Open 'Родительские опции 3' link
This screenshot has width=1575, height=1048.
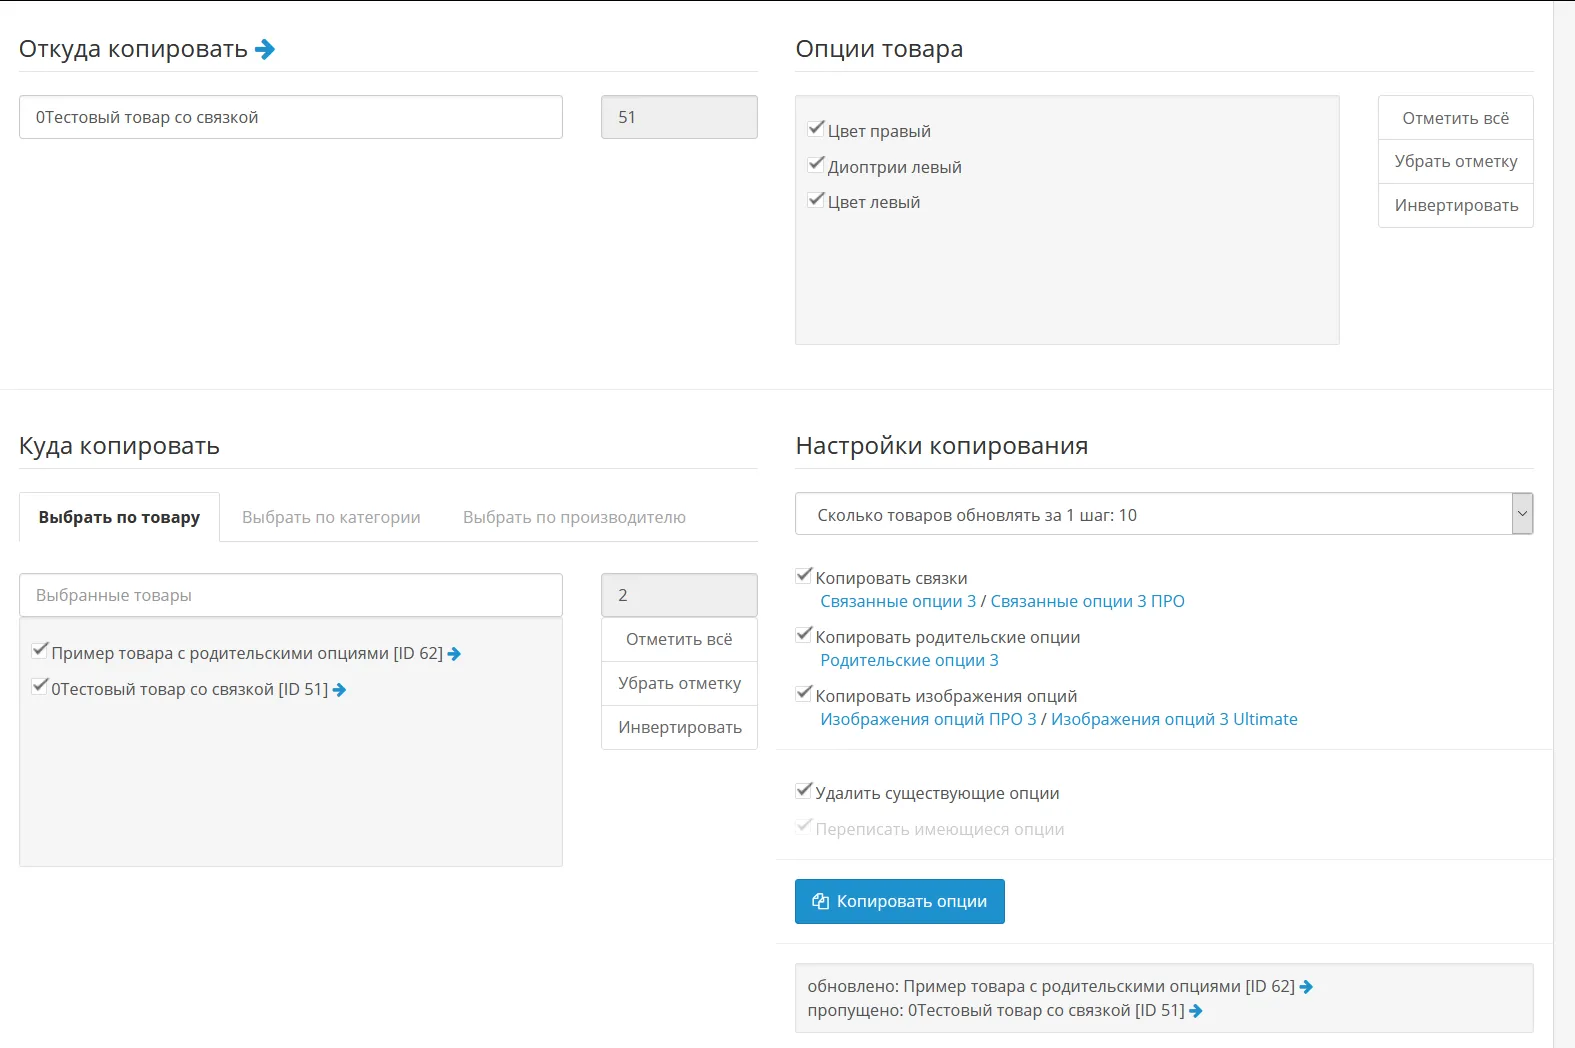point(909,660)
